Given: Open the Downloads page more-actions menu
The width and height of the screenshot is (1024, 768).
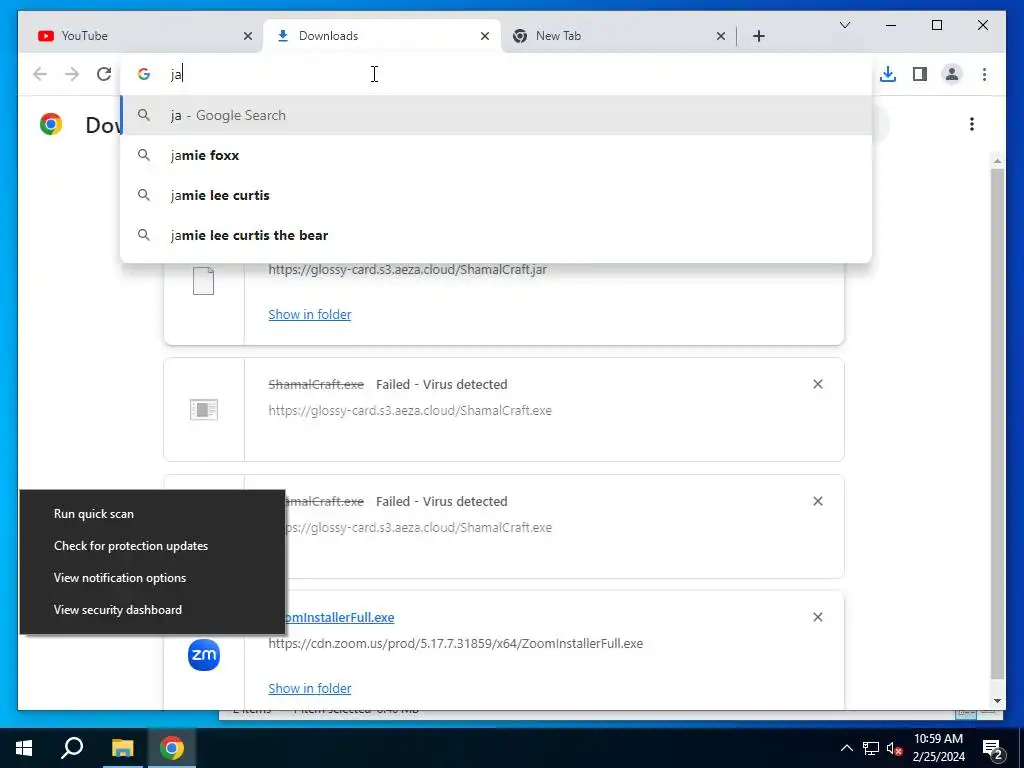Looking at the screenshot, I should click(972, 123).
